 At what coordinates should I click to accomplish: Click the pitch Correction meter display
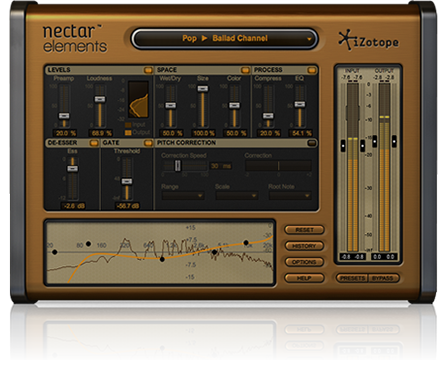click(278, 166)
